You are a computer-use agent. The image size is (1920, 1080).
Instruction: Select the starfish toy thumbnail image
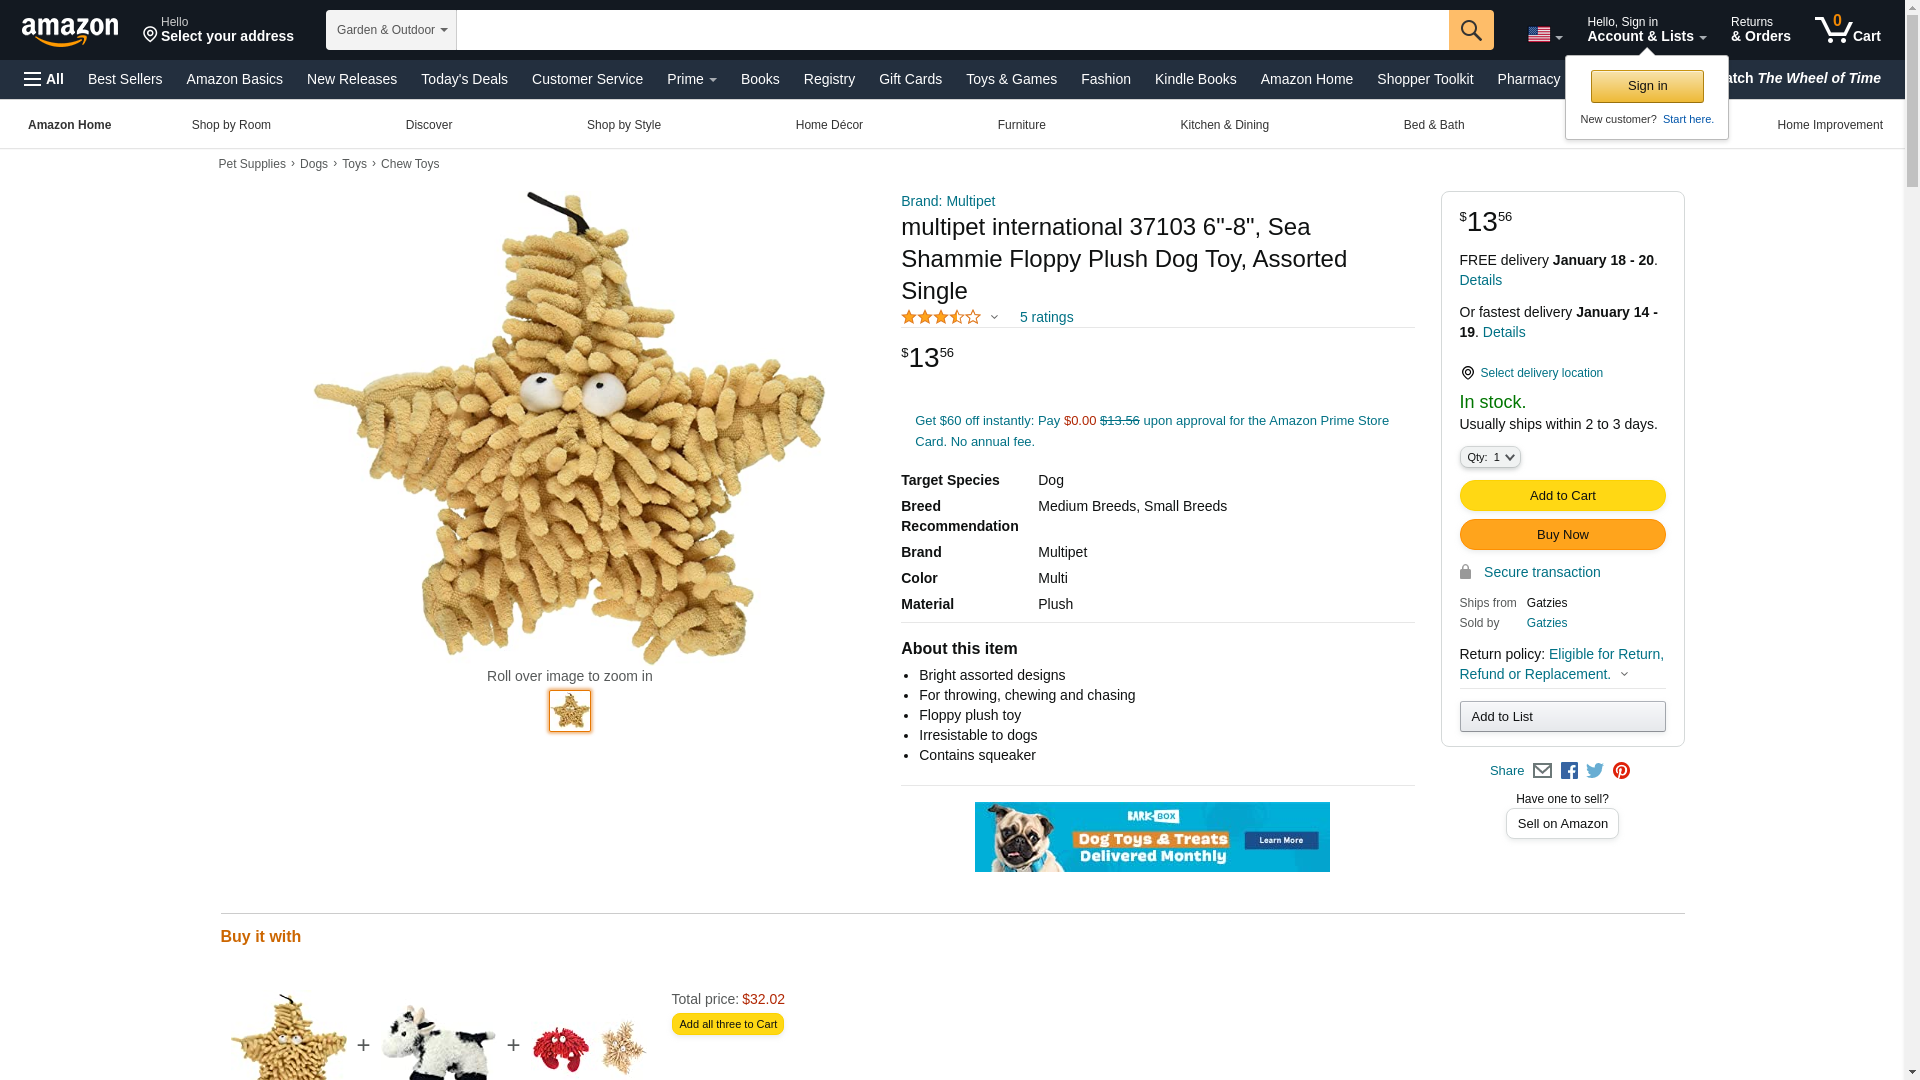(570, 711)
